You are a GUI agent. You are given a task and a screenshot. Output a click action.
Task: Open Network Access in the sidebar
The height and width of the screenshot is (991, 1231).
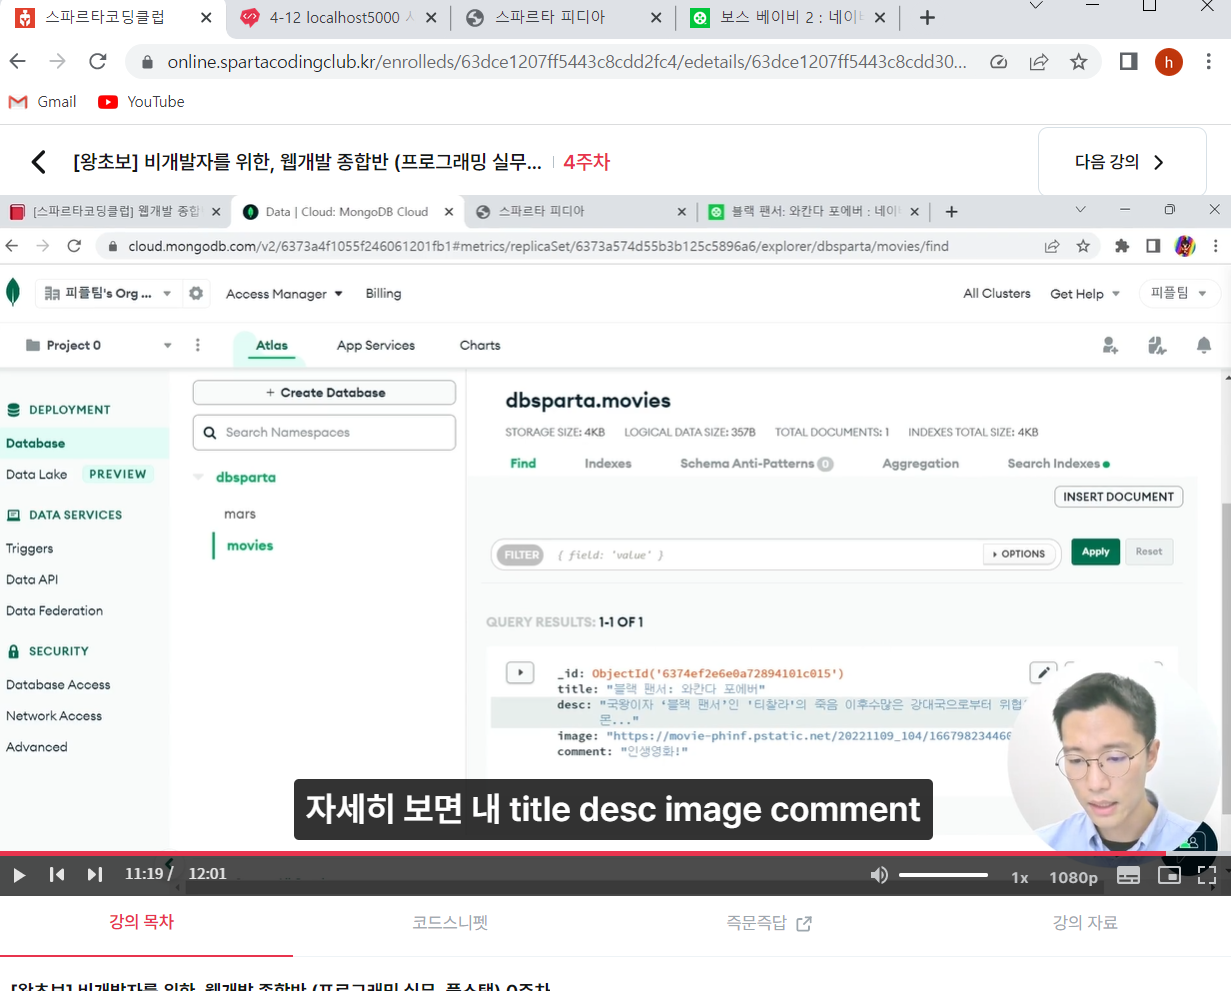pos(54,716)
